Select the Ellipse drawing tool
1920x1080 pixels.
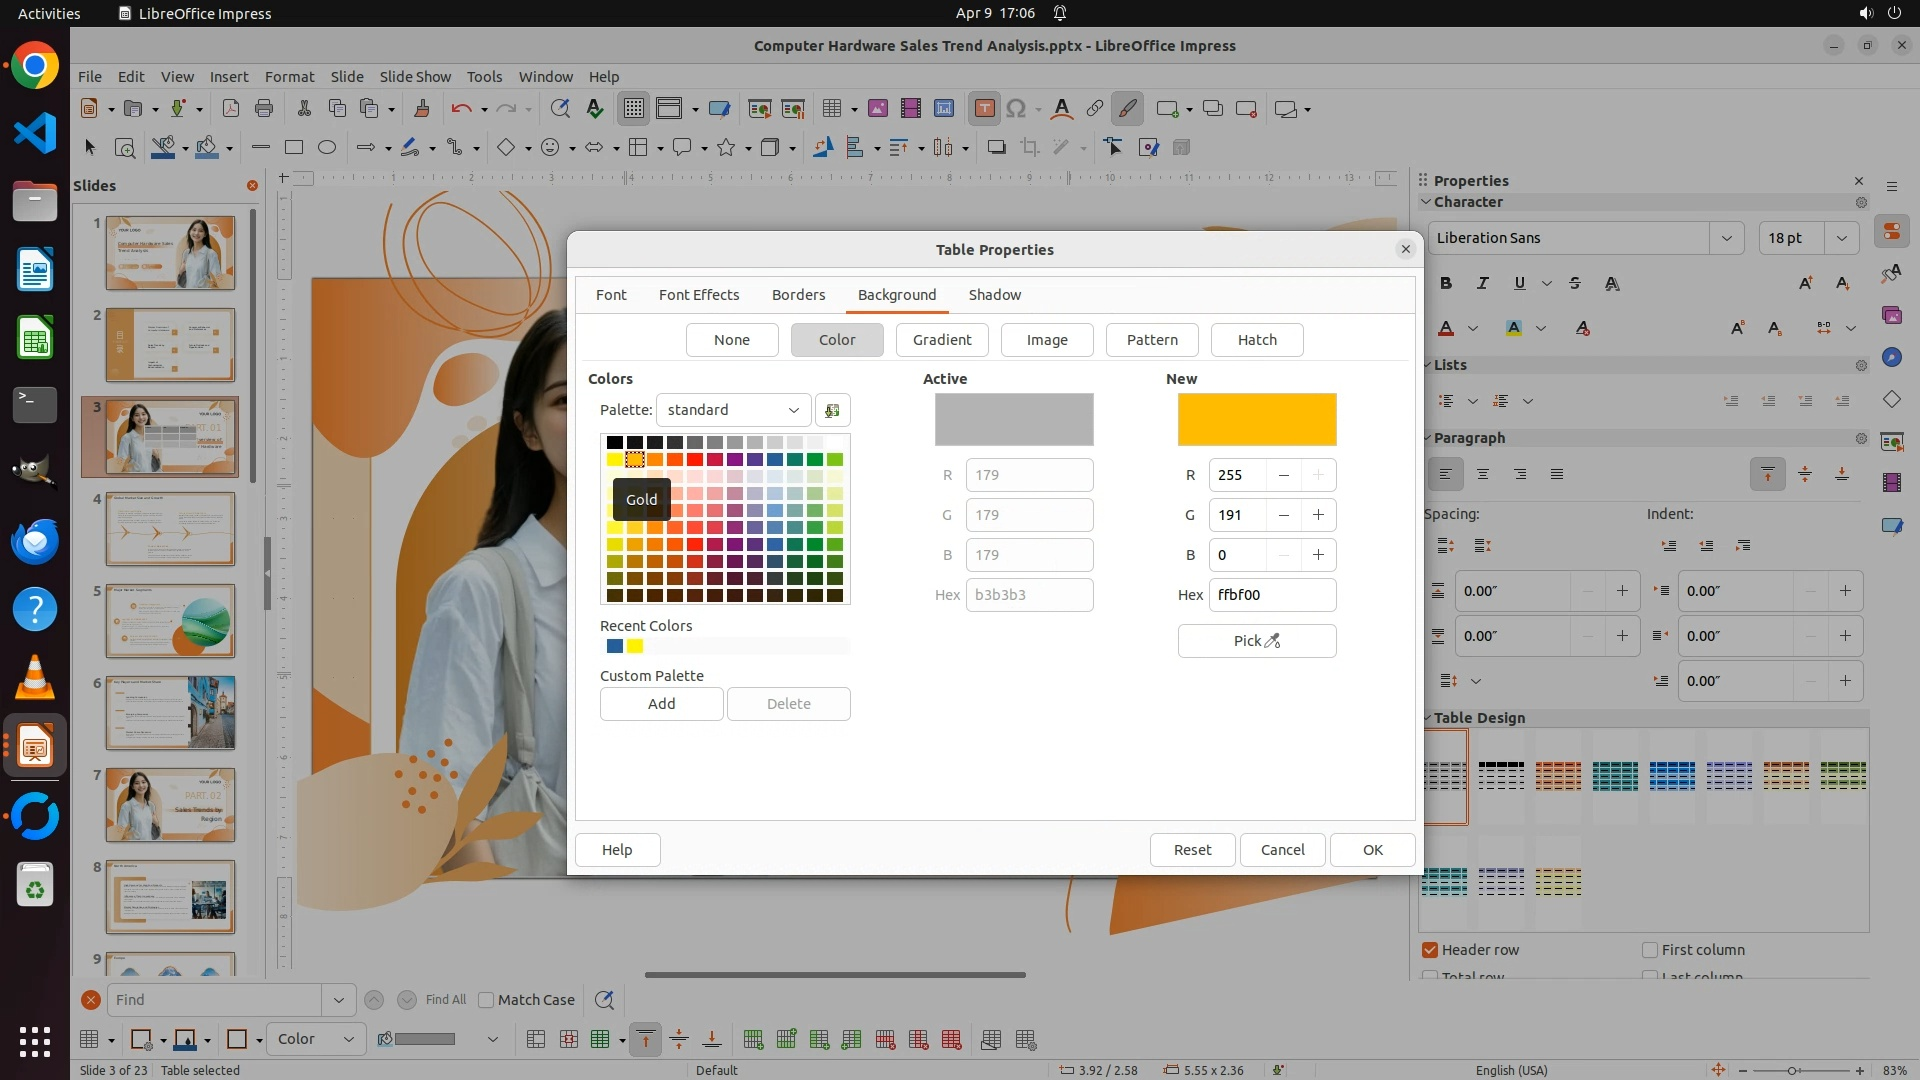tap(327, 147)
